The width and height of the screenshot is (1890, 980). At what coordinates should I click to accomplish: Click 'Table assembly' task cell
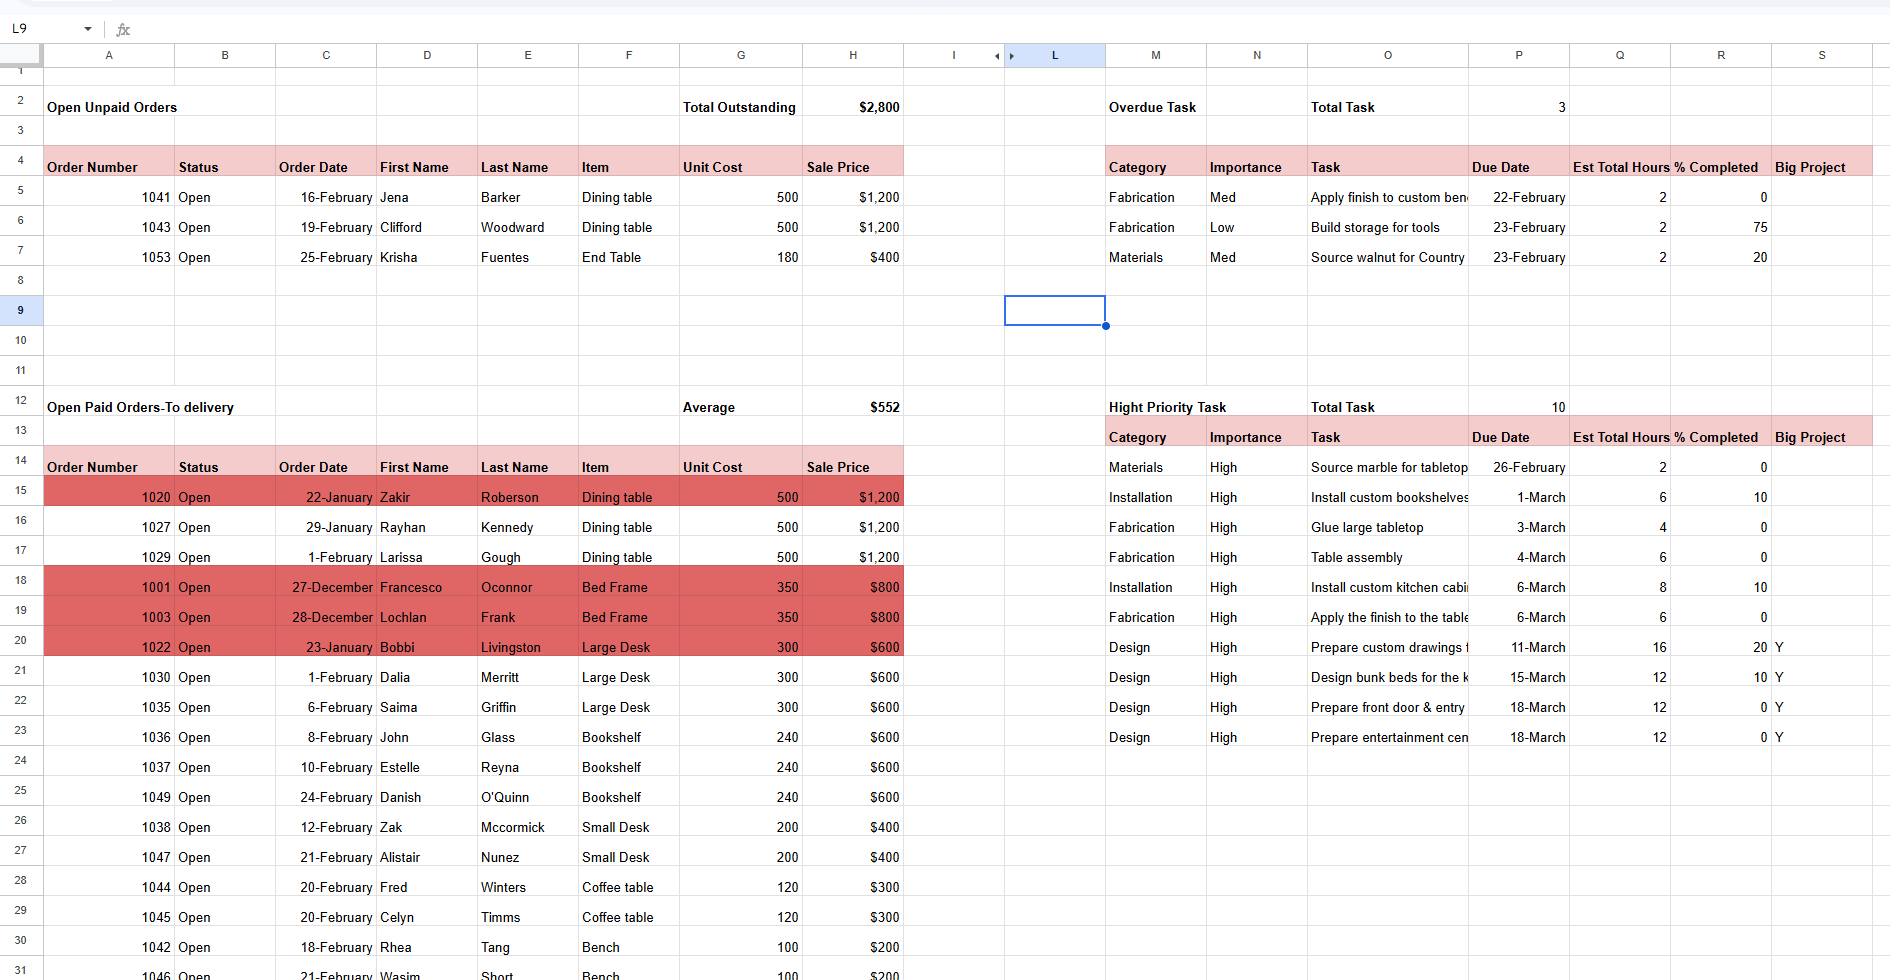pos(1388,551)
